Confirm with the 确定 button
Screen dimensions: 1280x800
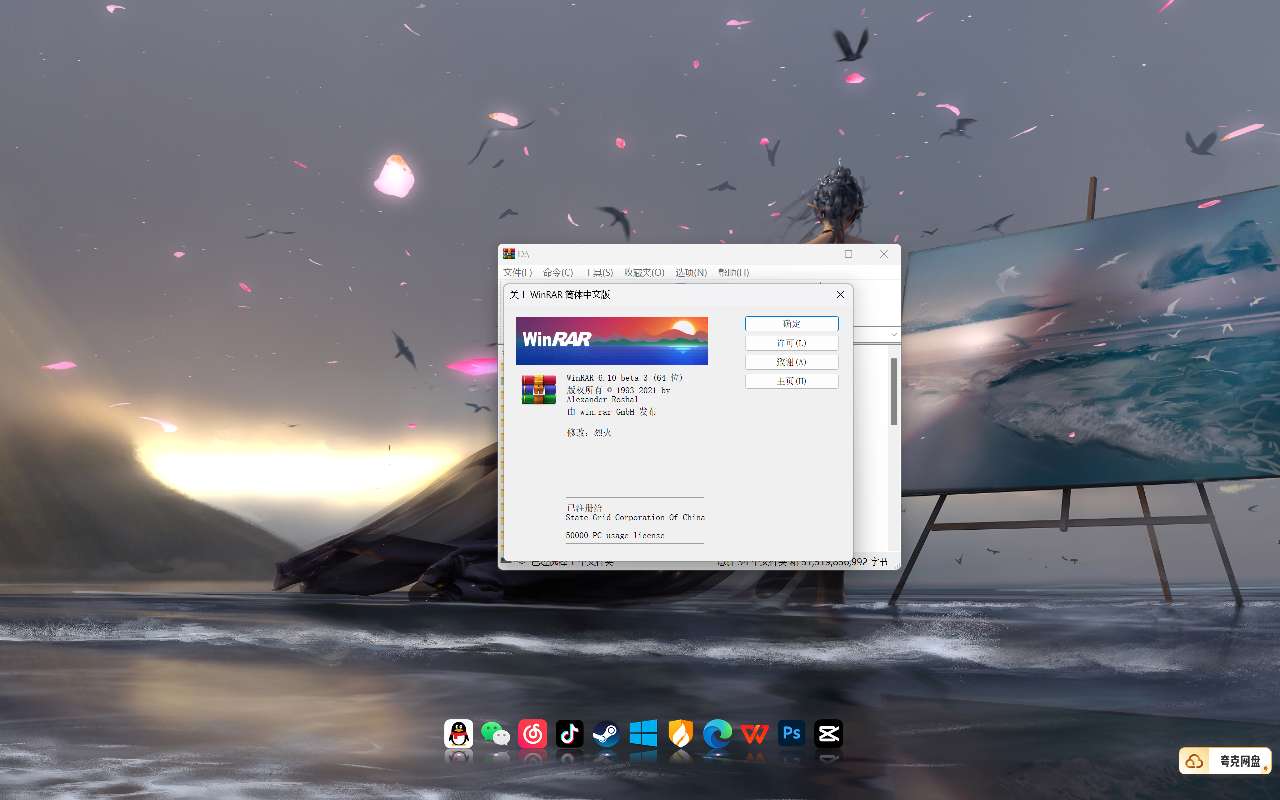point(792,324)
